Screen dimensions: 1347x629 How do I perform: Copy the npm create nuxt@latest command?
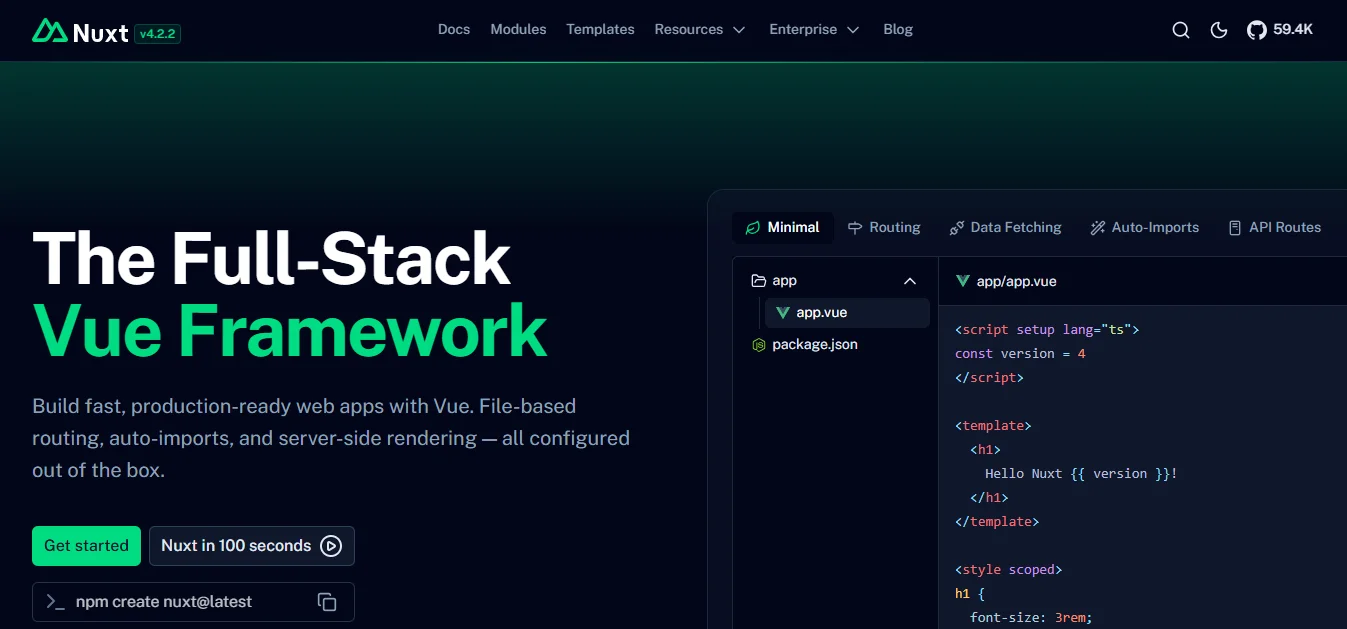(x=327, y=602)
